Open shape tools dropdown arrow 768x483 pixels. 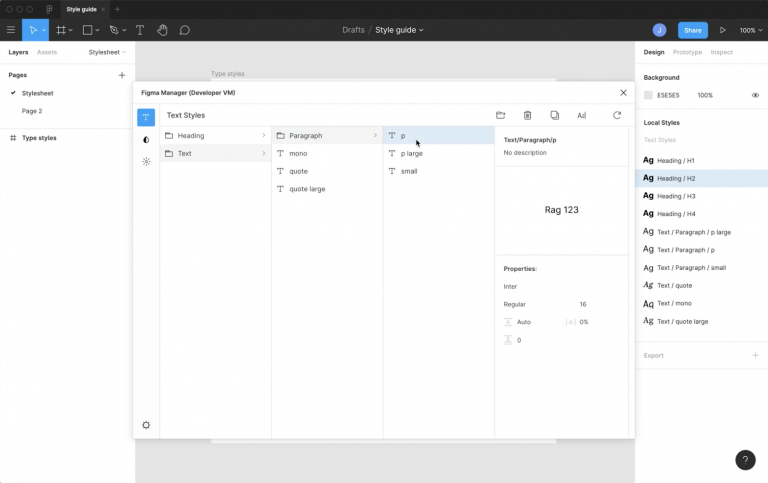(97, 30)
